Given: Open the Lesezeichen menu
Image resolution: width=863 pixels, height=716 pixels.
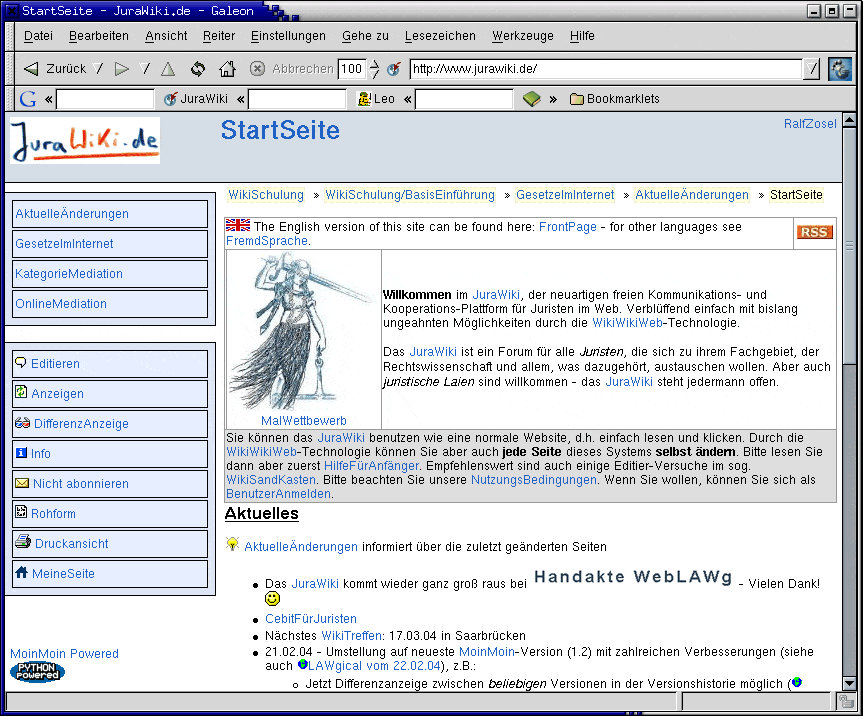Looking at the screenshot, I should (440, 36).
